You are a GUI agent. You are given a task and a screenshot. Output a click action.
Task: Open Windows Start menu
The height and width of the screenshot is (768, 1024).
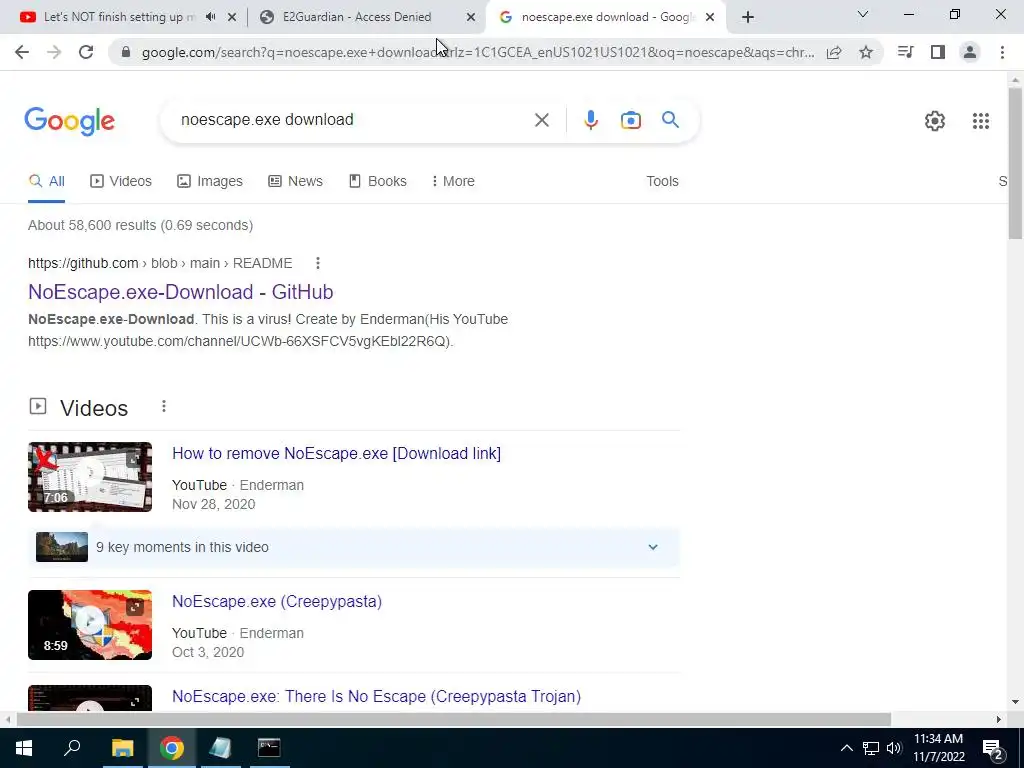coord(24,748)
